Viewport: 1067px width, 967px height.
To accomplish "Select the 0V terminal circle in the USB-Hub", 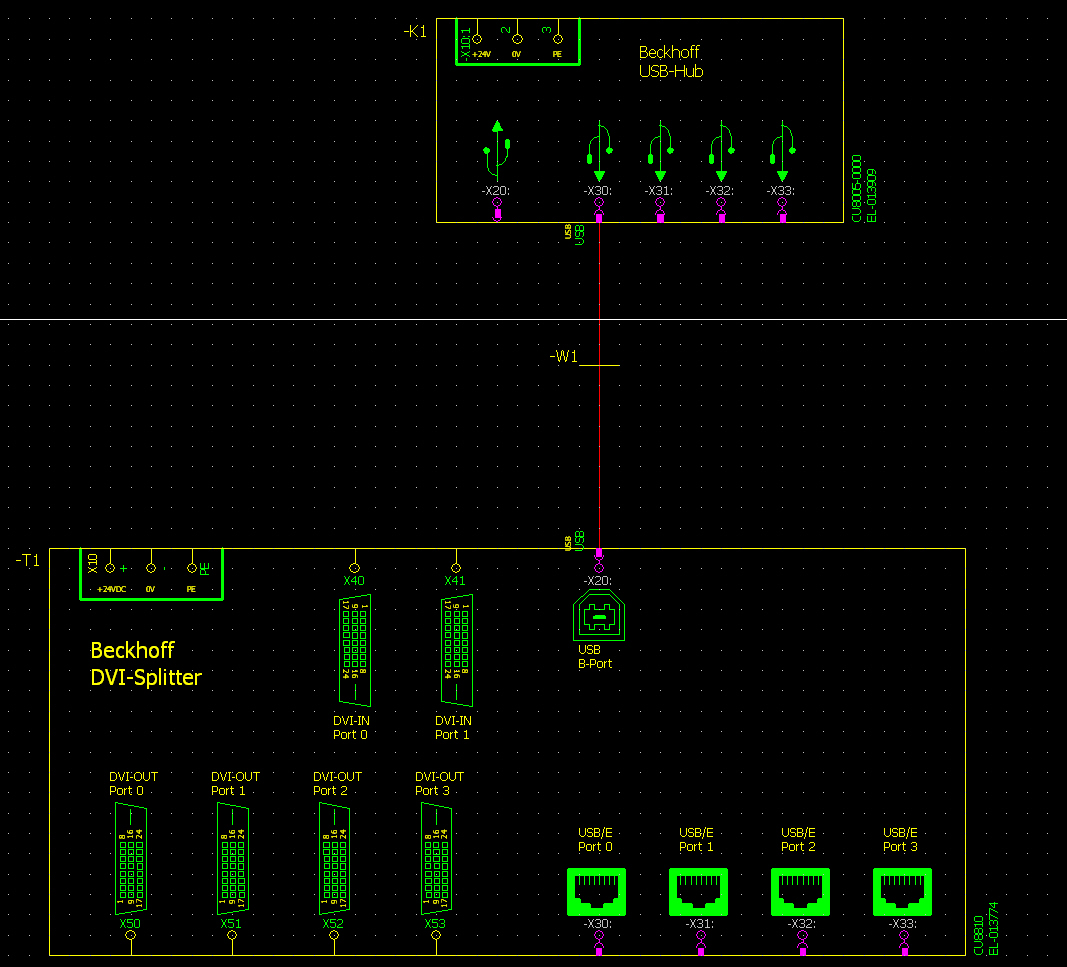I will point(517,39).
